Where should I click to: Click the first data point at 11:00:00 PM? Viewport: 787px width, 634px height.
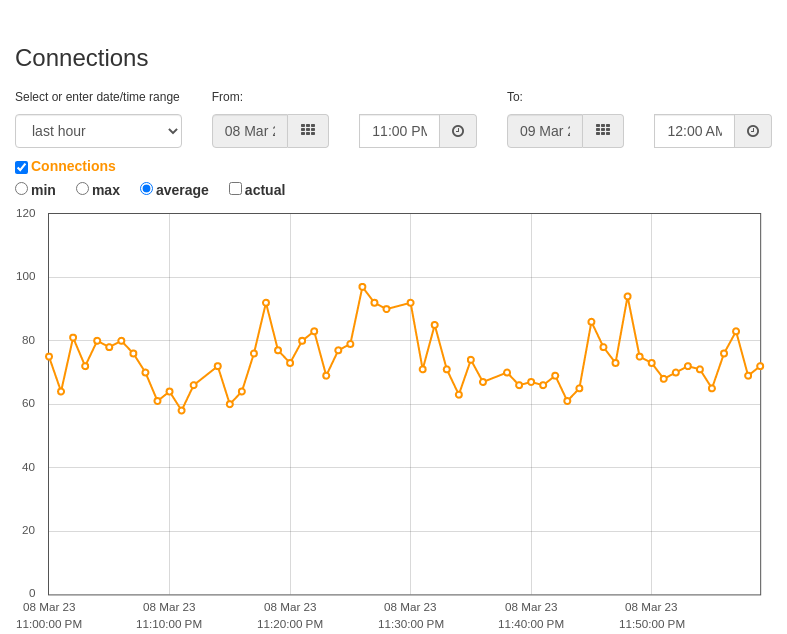coord(49,357)
